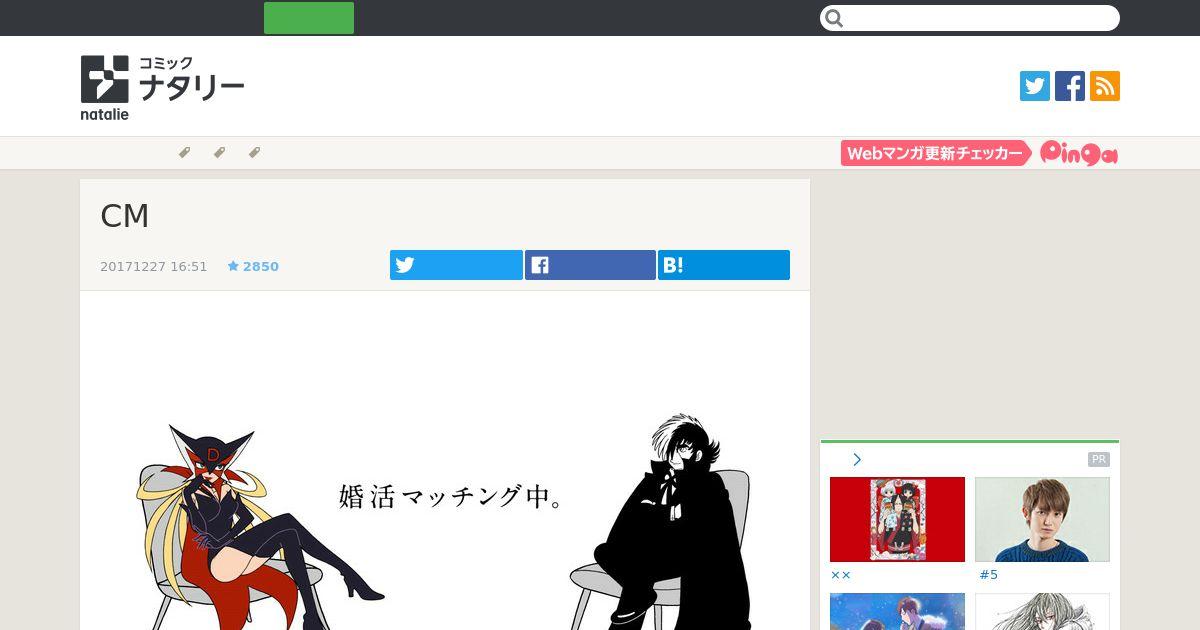Open the Facebook icon in the header
The height and width of the screenshot is (630, 1200).
(1070, 86)
